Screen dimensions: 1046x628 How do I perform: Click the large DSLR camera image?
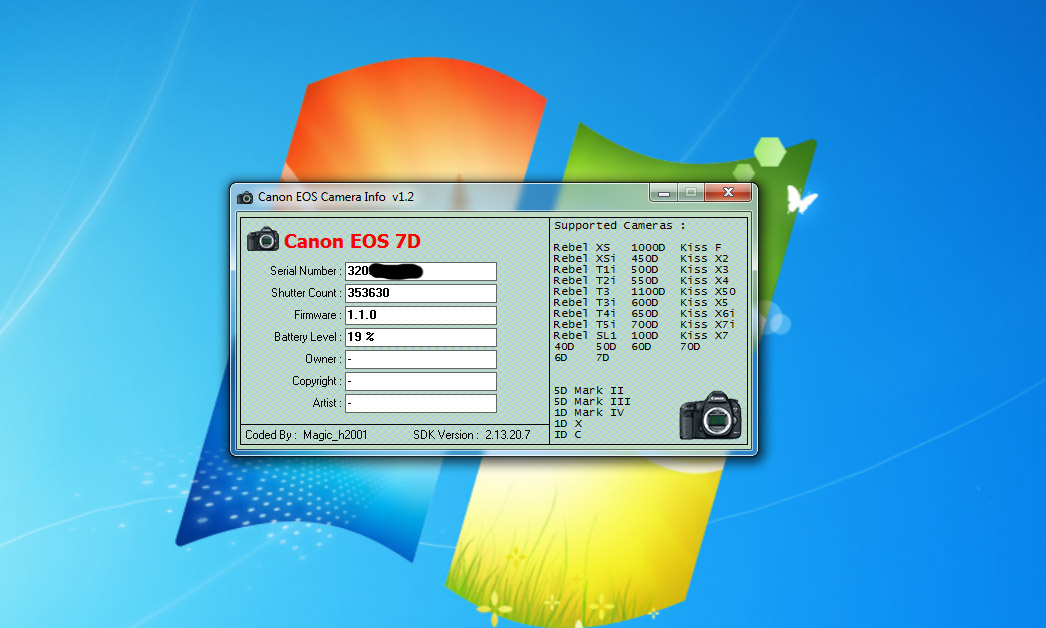(x=711, y=415)
